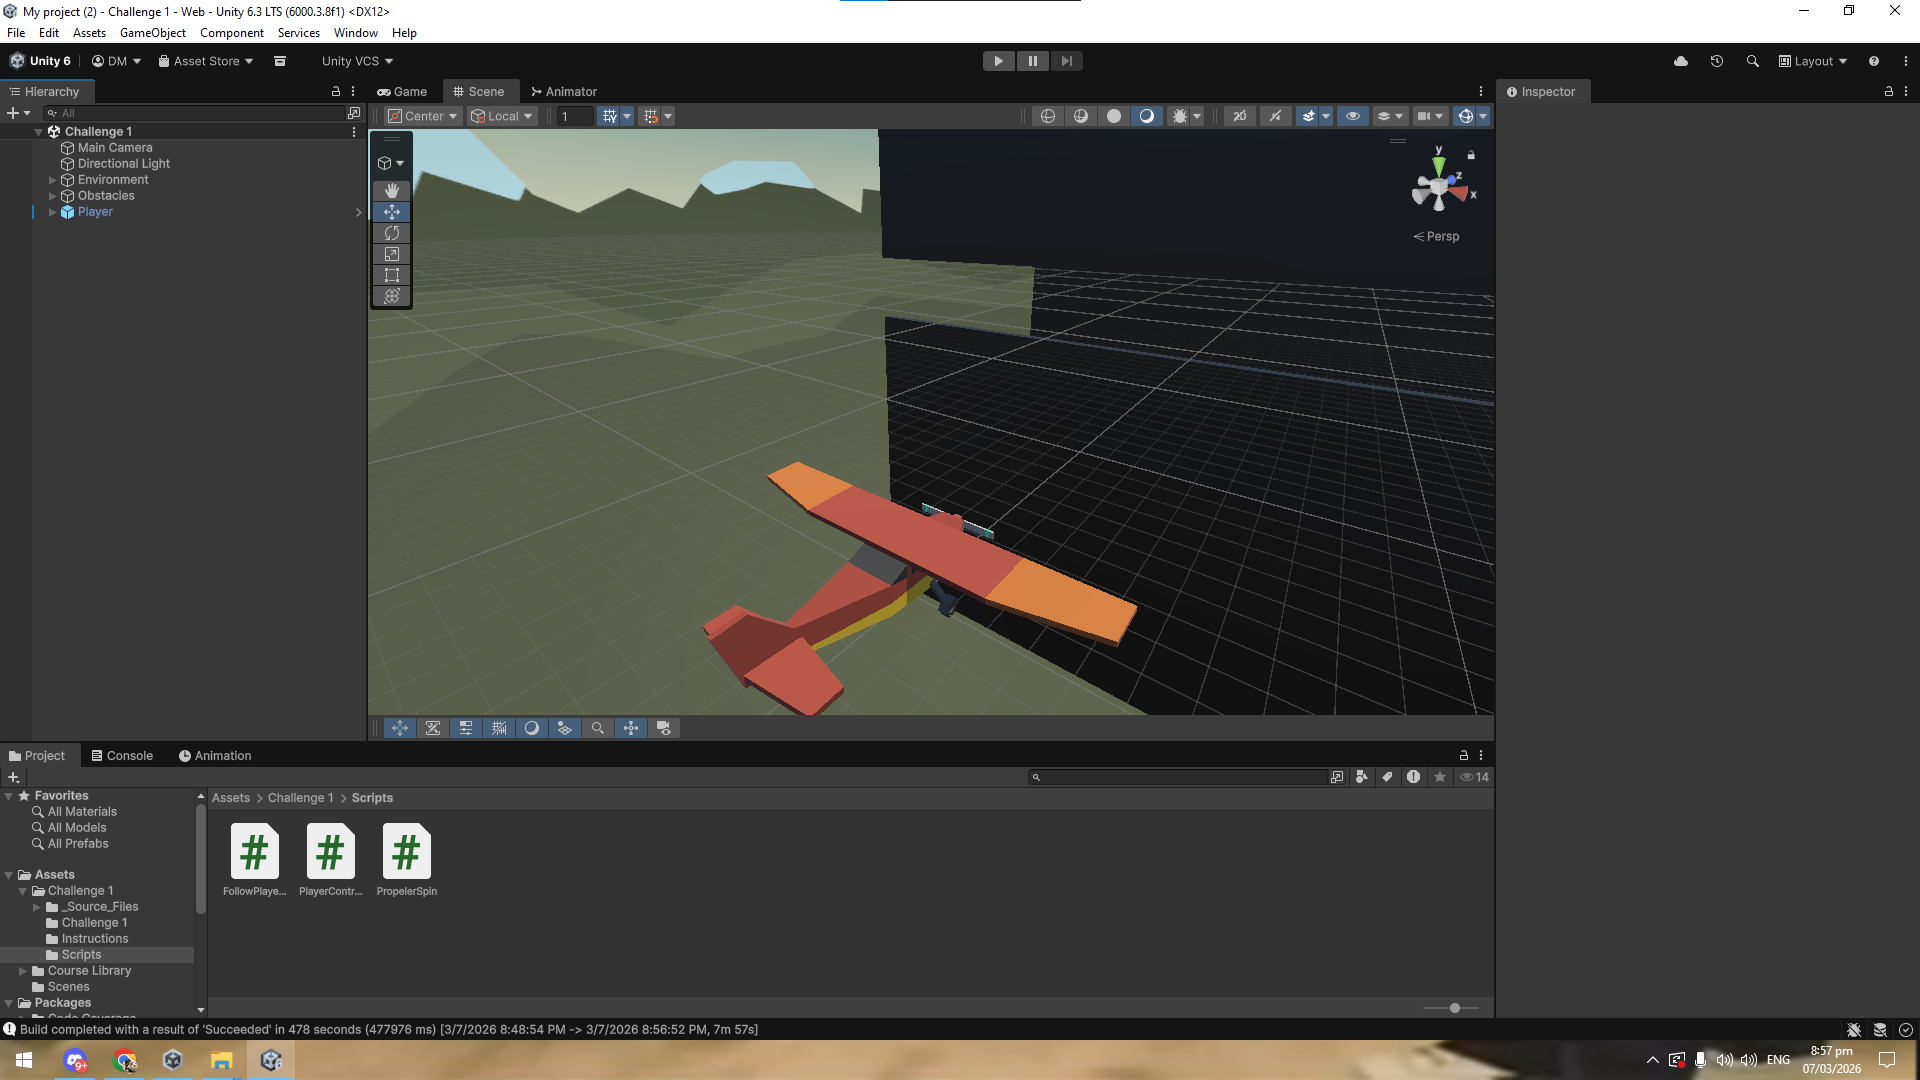Select the Rotate tool in scene toolbar

click(392, 233)
